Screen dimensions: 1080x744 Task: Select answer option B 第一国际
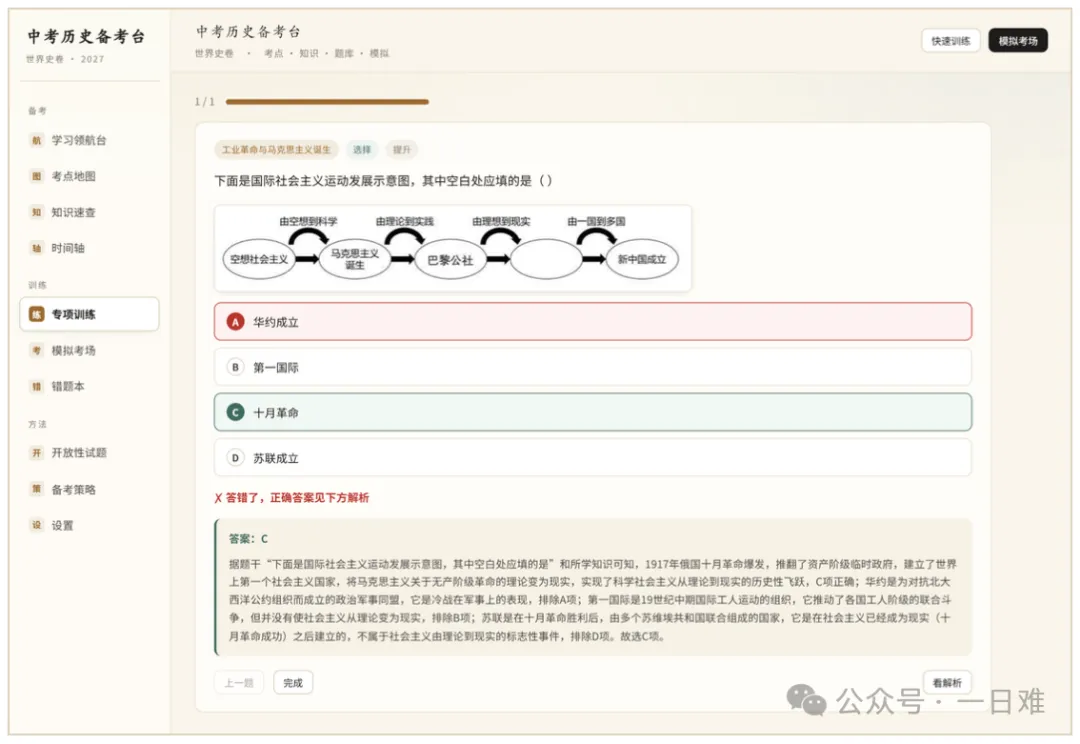593,367
